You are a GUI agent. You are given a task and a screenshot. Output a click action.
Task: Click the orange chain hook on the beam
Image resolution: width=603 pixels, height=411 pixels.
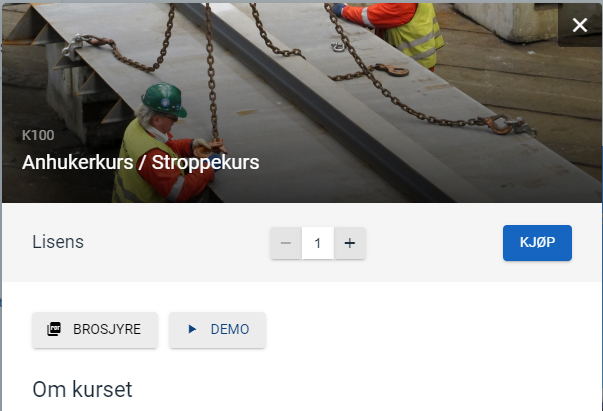[392, 70]
